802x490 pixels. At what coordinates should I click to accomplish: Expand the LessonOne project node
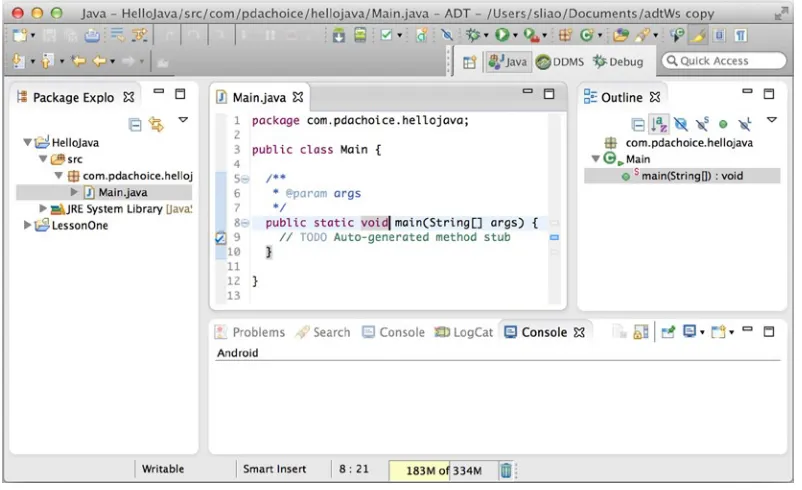[x=27, y=225]
